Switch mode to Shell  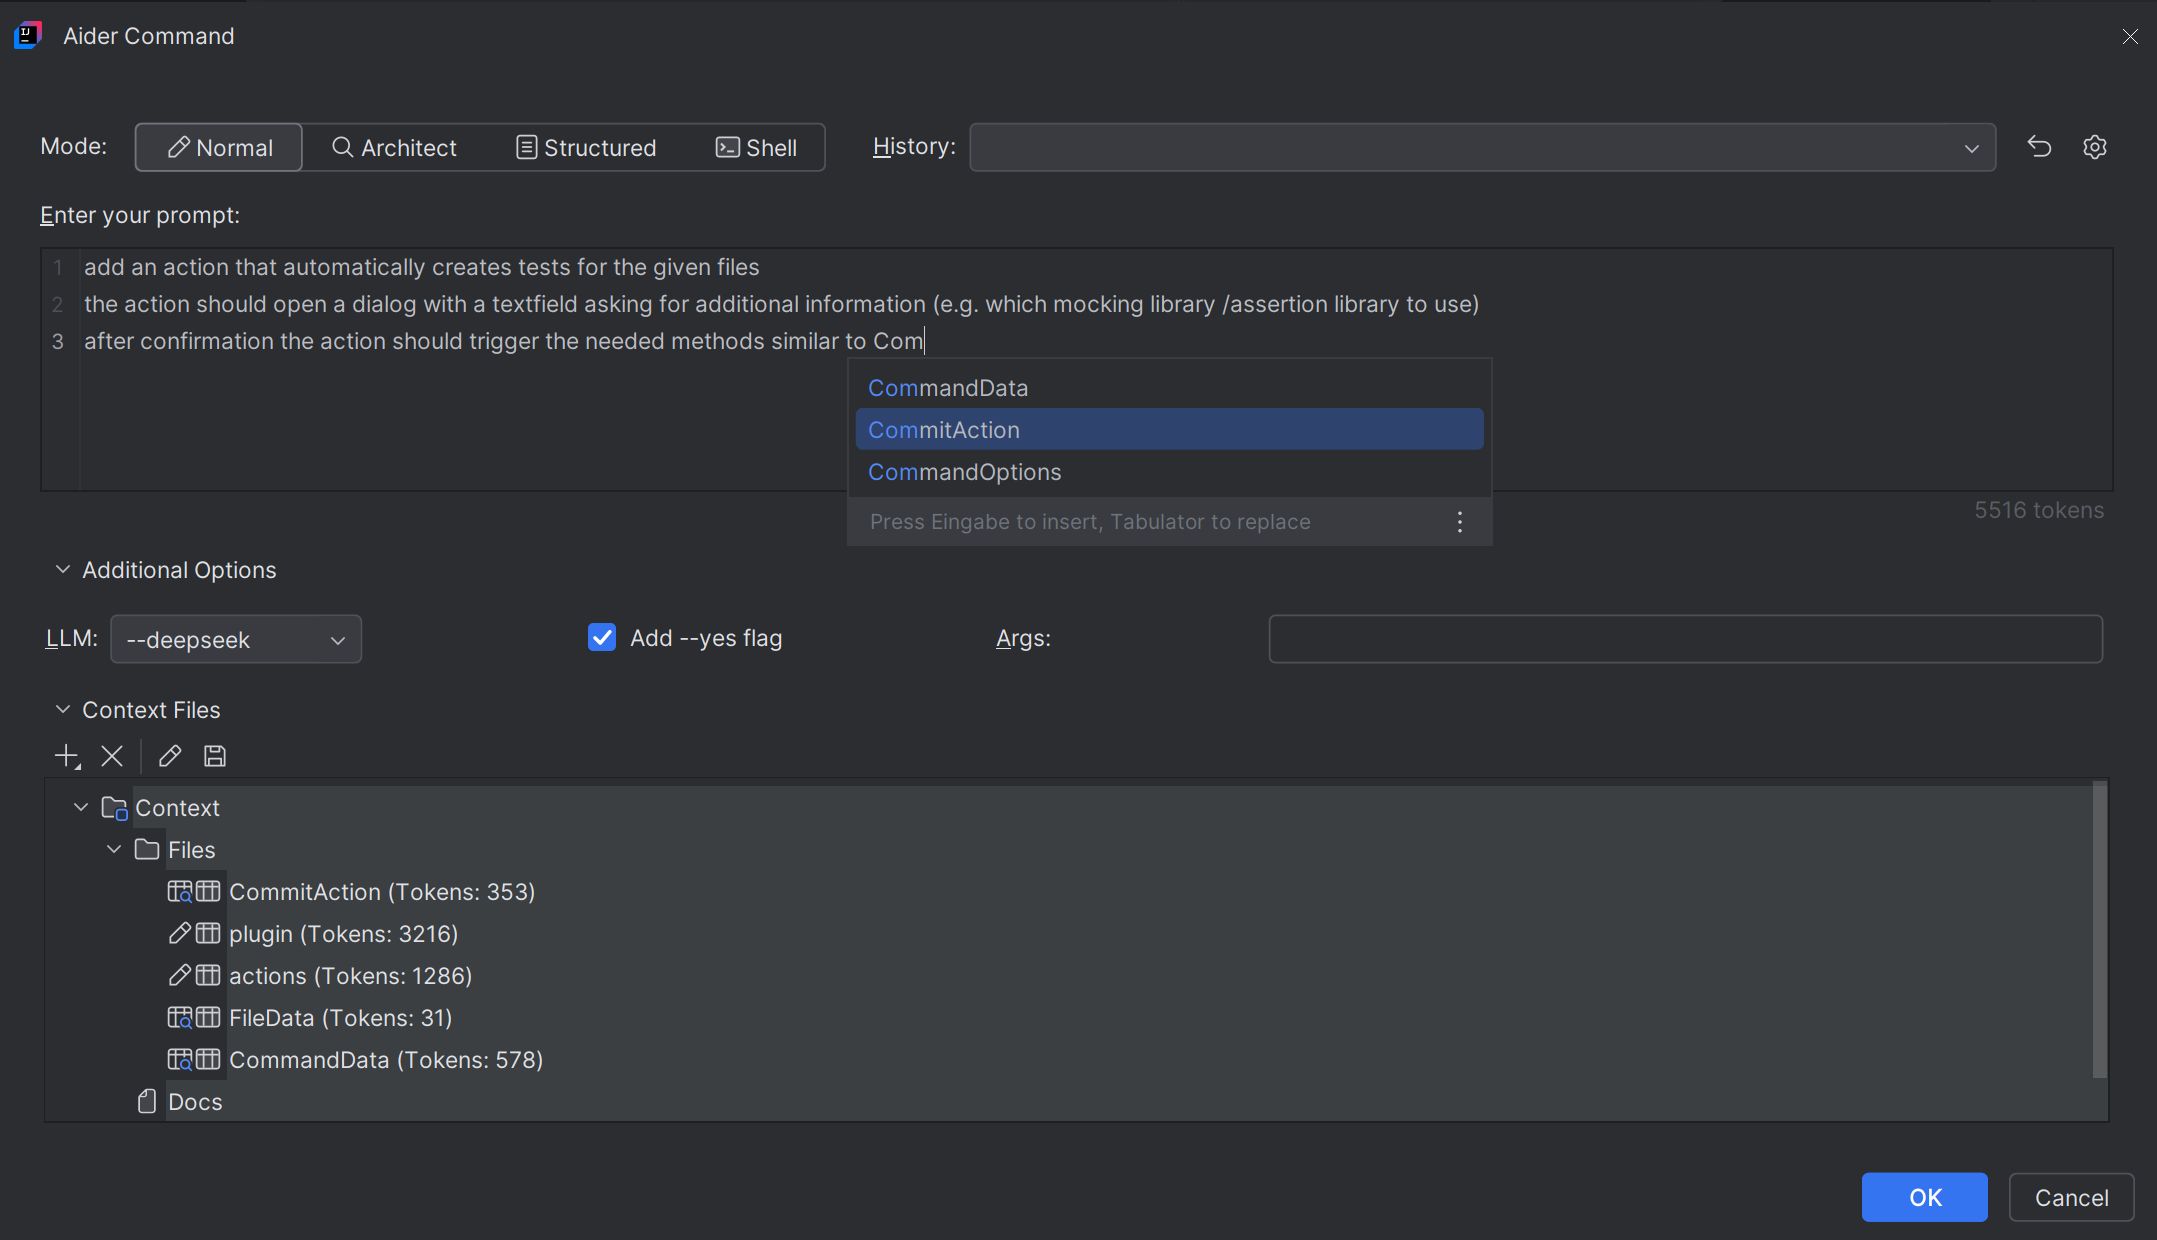(x=756, y=148)
